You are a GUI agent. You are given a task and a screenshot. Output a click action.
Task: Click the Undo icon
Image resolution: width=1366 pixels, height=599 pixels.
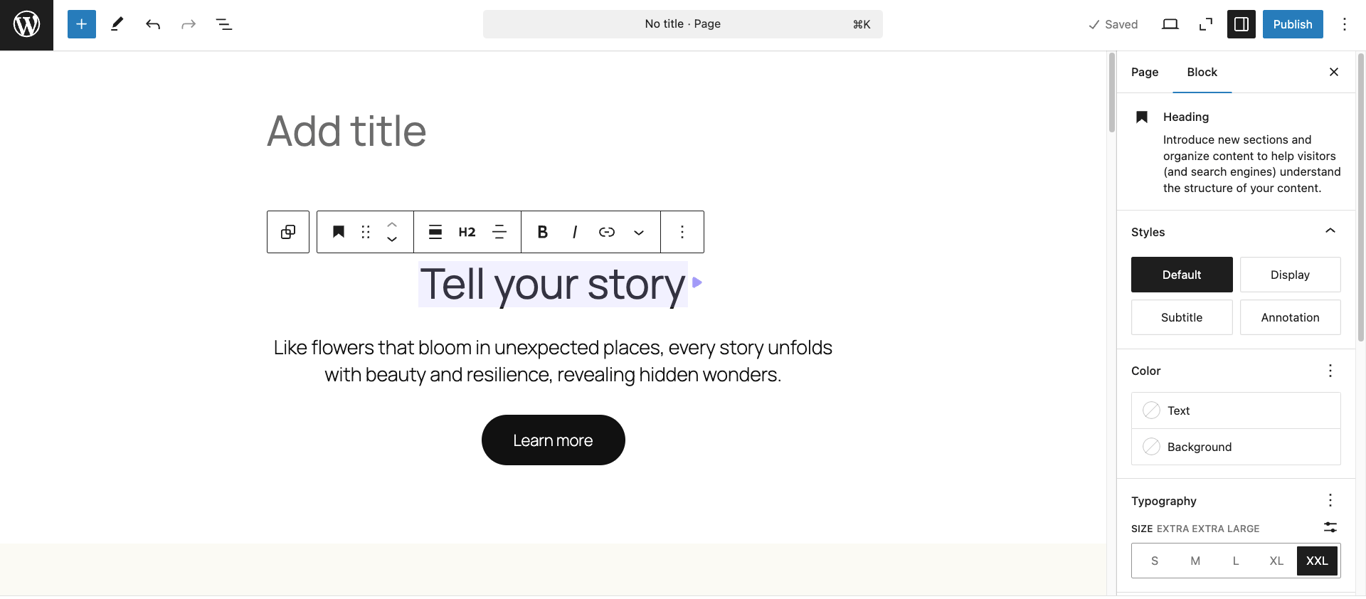coord(152,24)
